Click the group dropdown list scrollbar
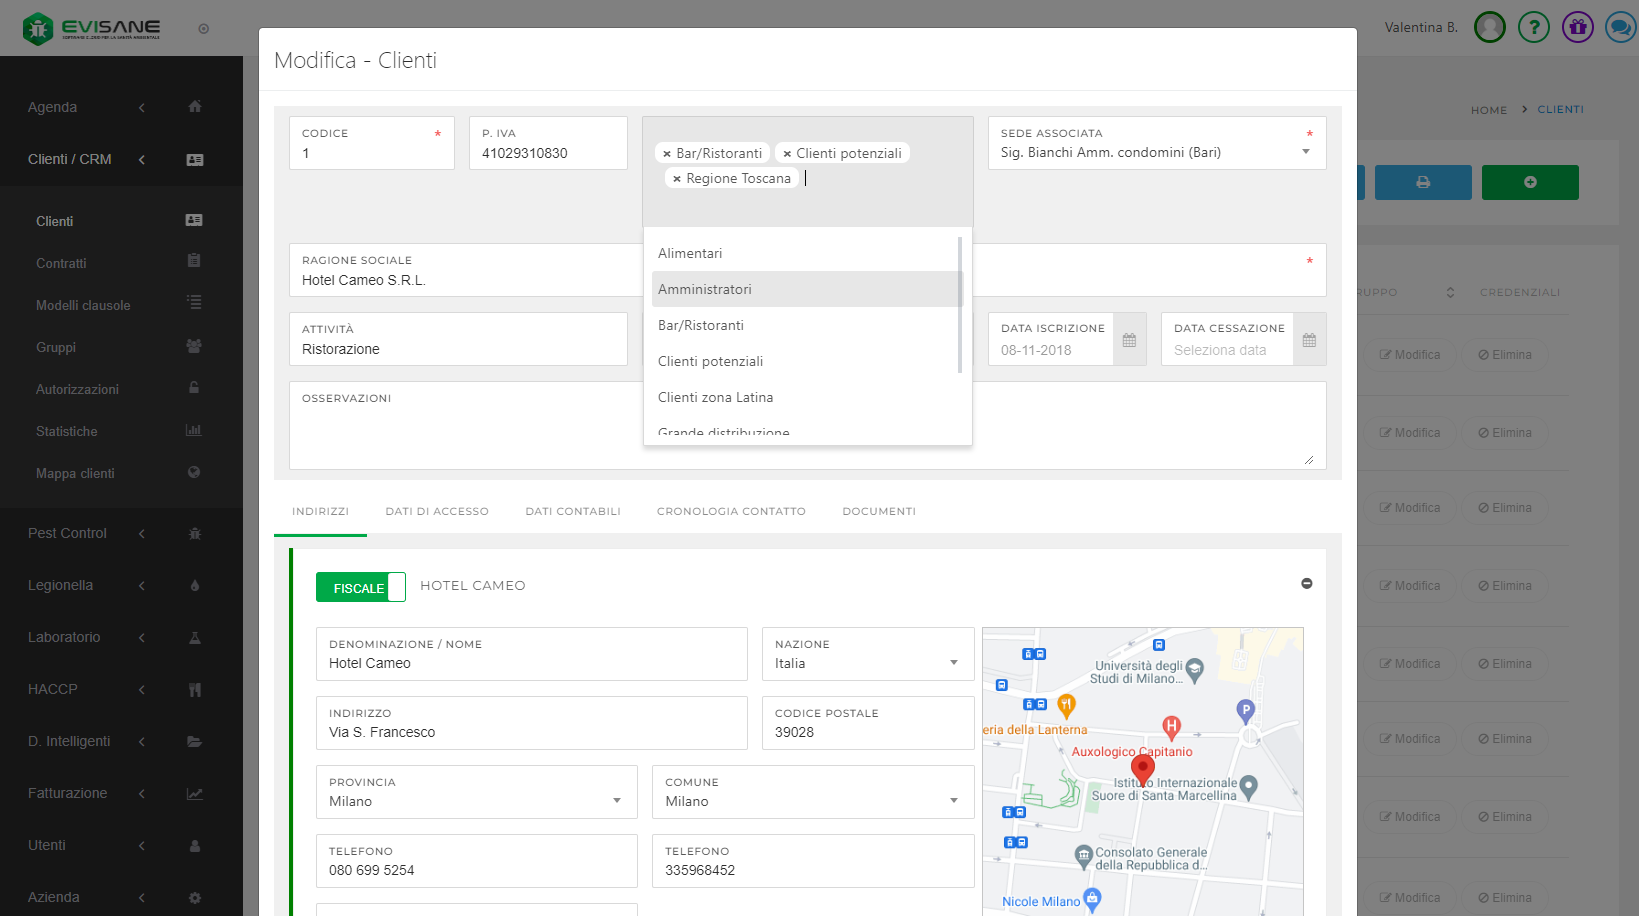This screenshot has height=916, width=1639. click(960, 305)
